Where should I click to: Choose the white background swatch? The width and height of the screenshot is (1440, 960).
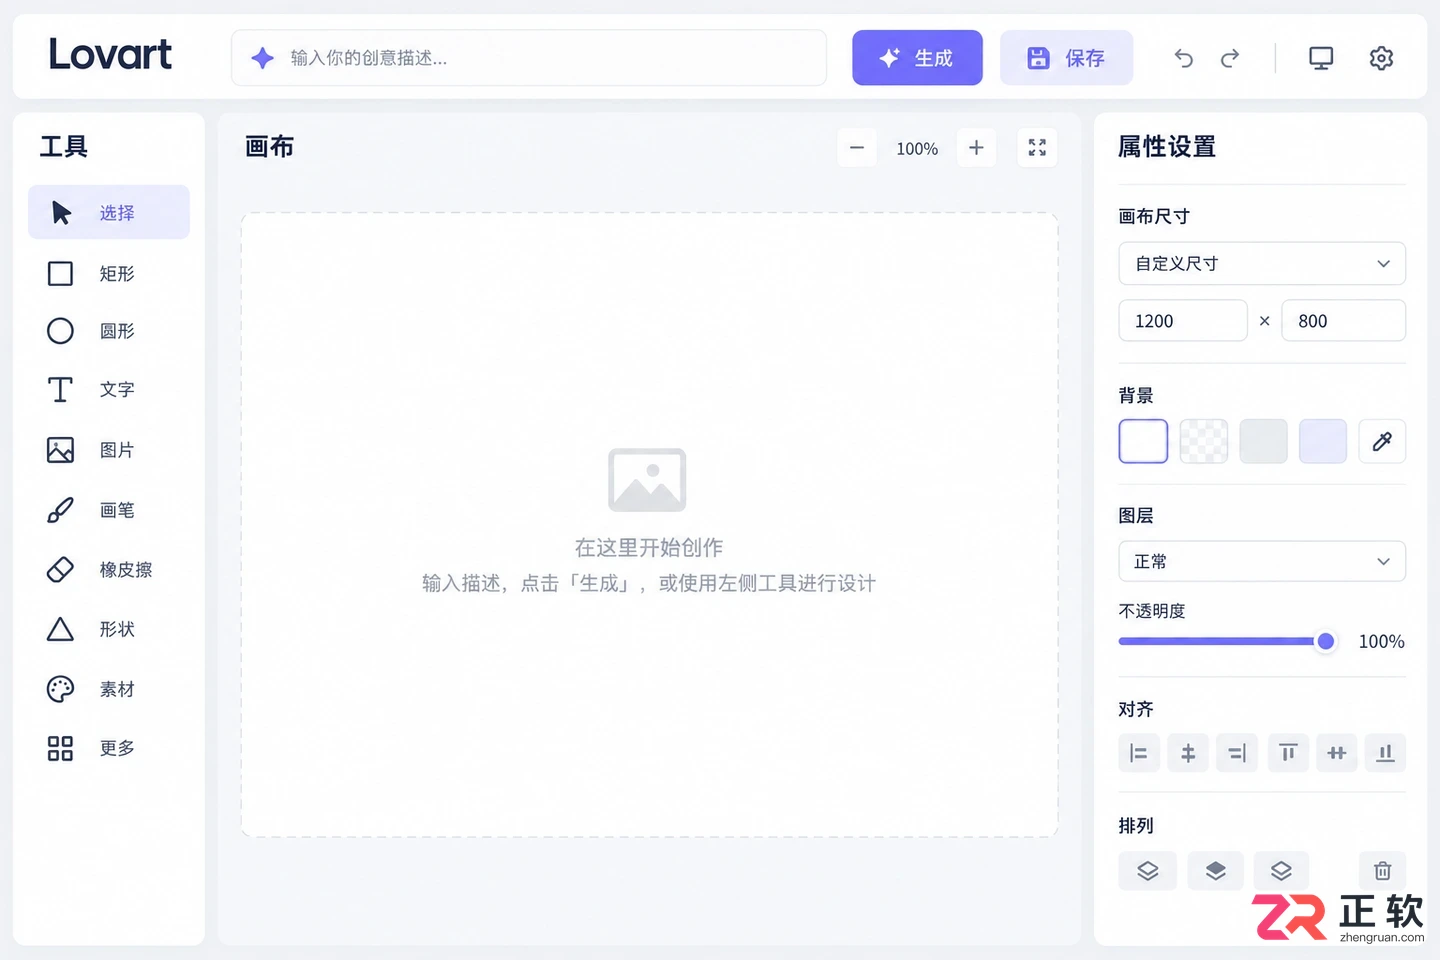point(1143,441)
